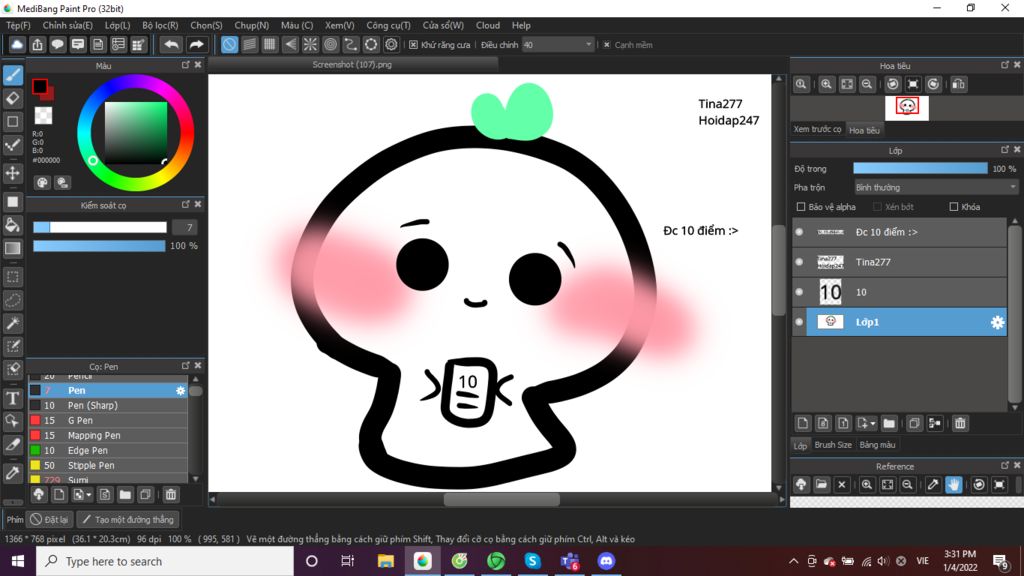Choose the Gradient tool
The width and height of the screenshot is (1024, 576).
(13, 248)
